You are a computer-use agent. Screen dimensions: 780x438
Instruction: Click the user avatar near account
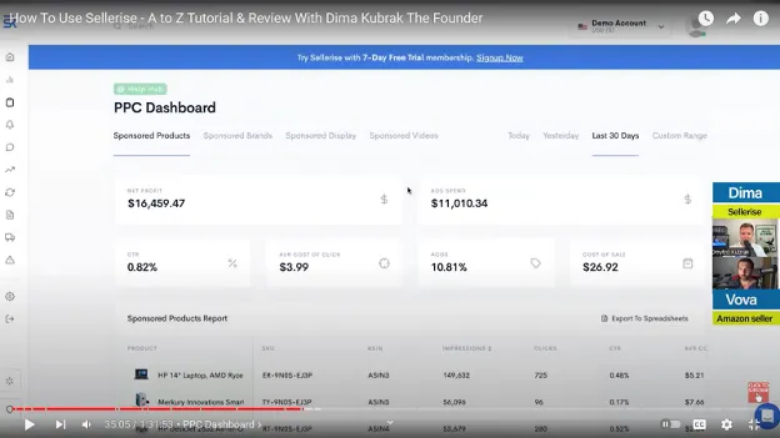click(696, 26)
